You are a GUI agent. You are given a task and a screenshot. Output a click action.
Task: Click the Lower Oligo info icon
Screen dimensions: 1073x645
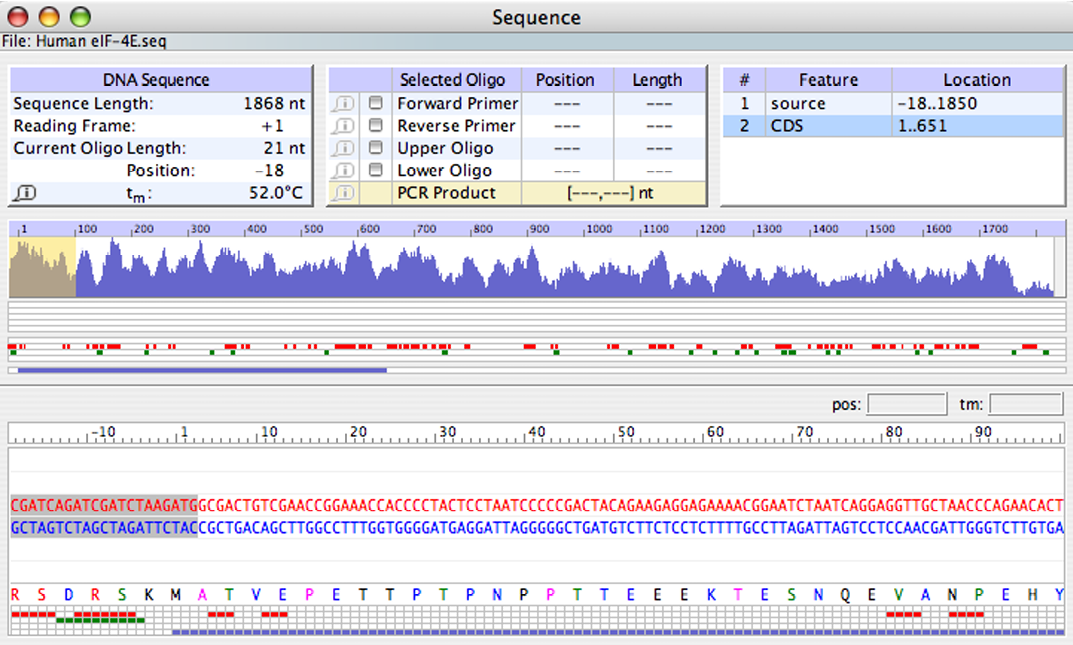click(343, 170)
